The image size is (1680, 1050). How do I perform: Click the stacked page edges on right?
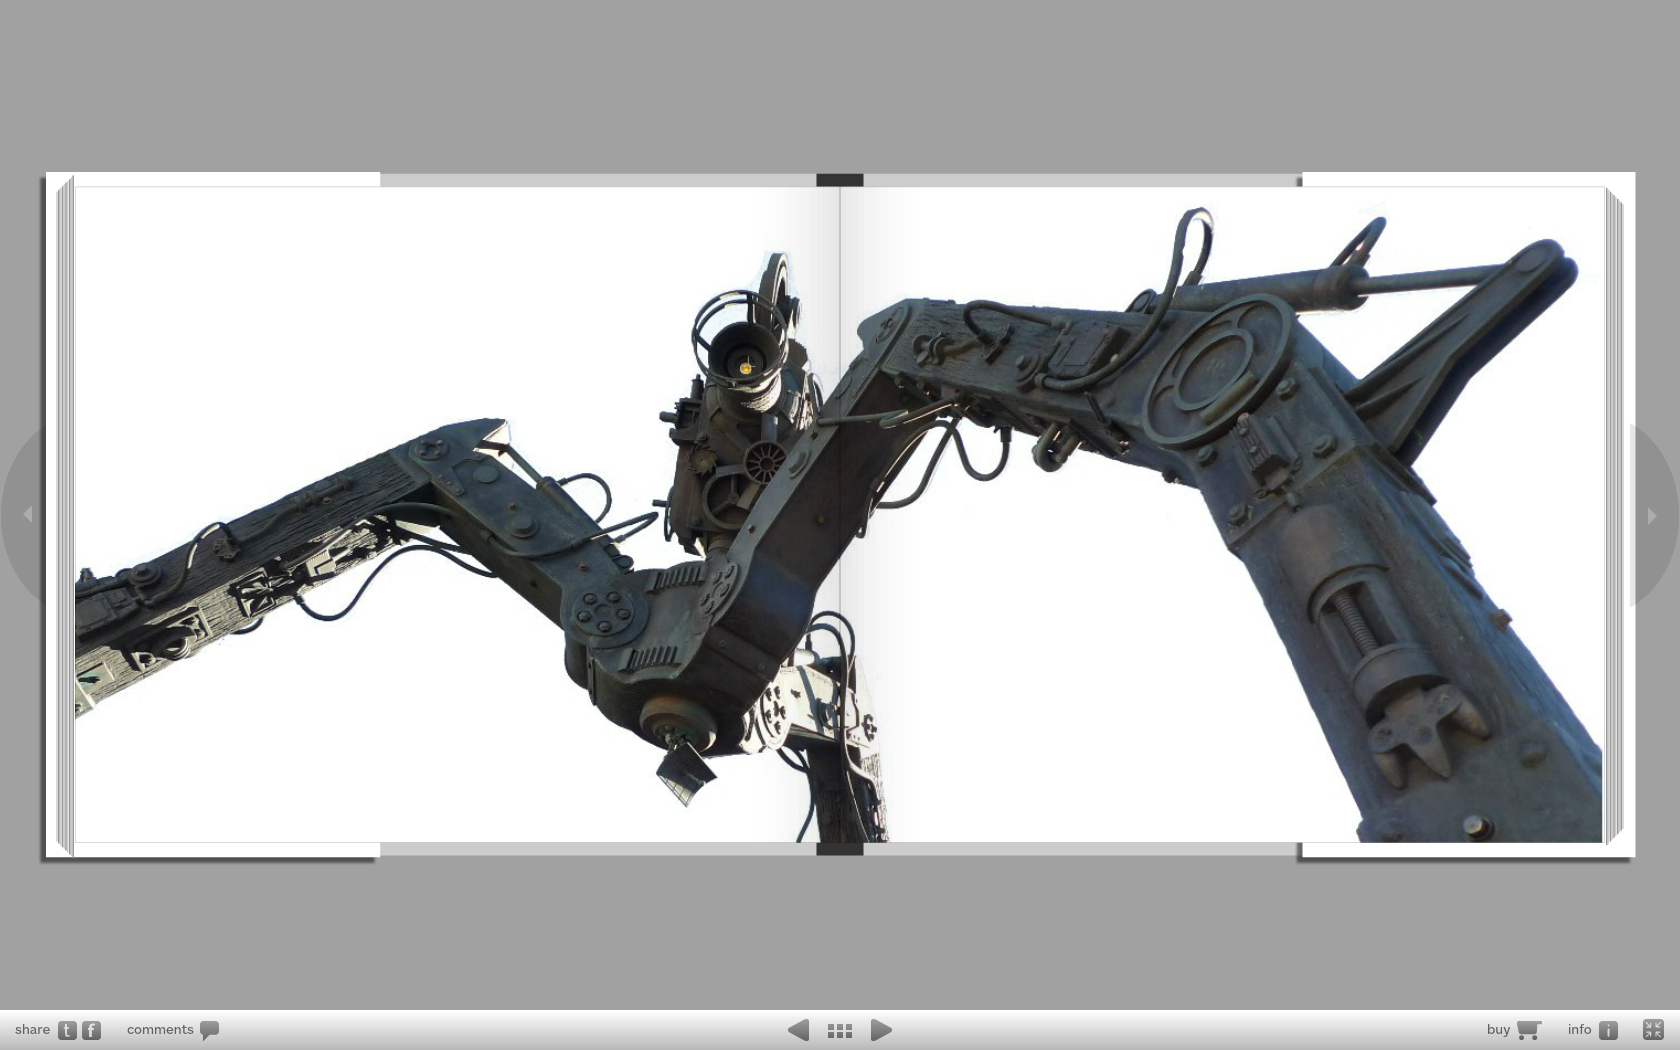point(1614,515)
